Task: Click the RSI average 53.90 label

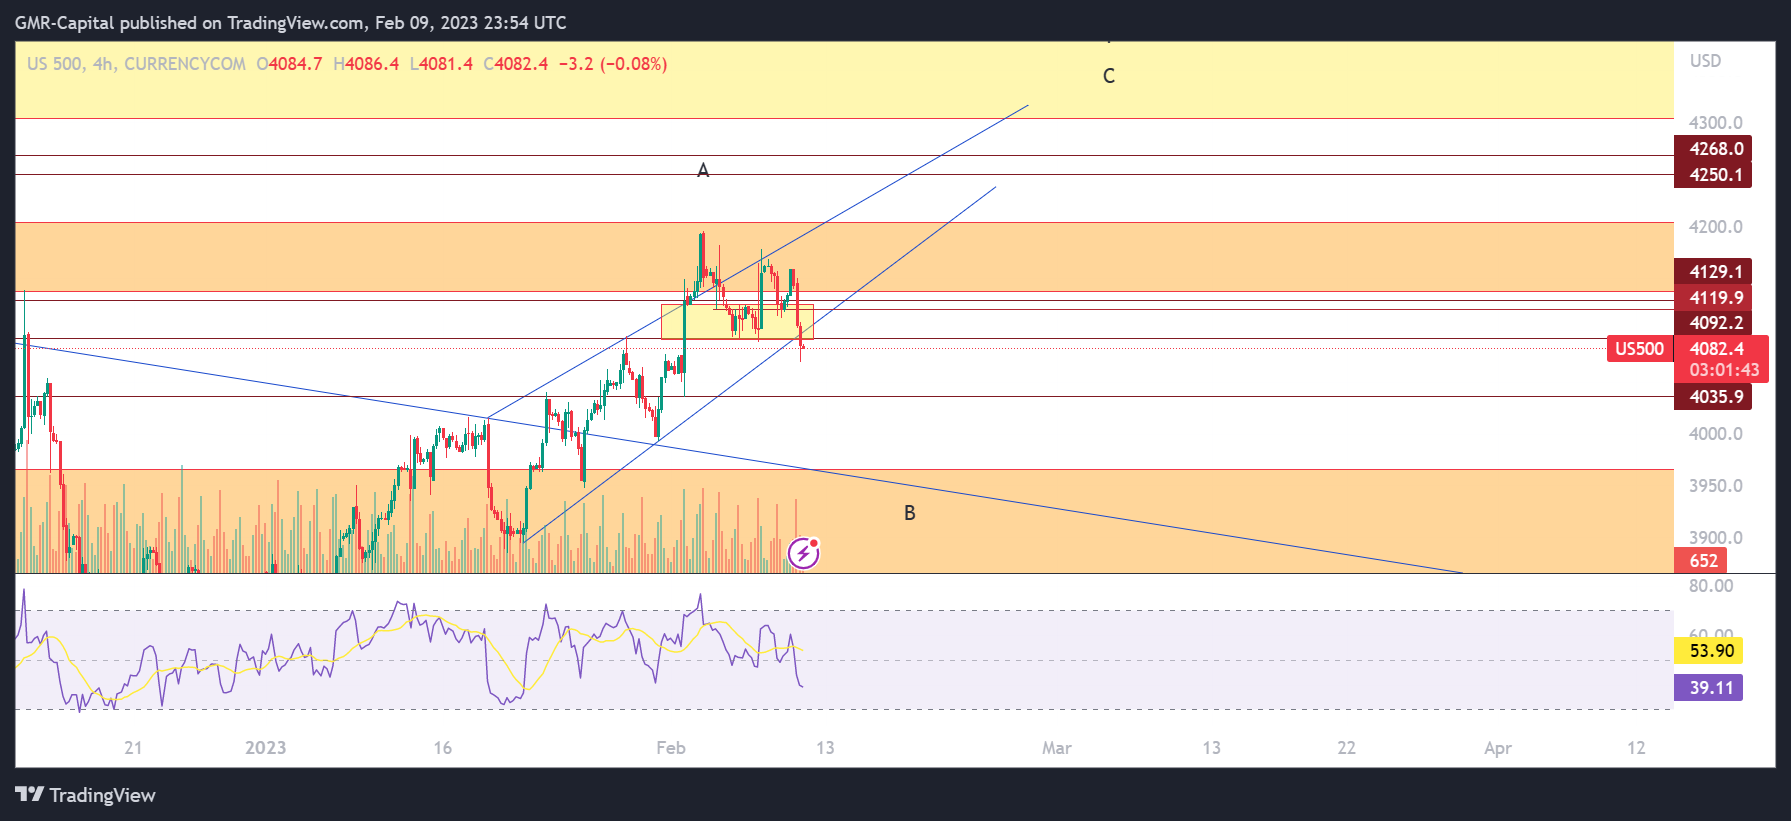Action: tap(1709, 651)
